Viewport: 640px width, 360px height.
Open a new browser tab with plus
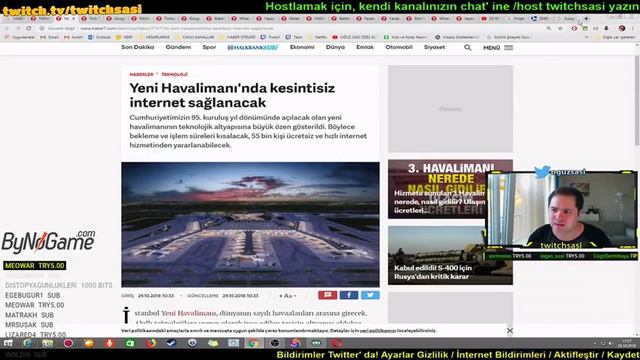[586, 19]
